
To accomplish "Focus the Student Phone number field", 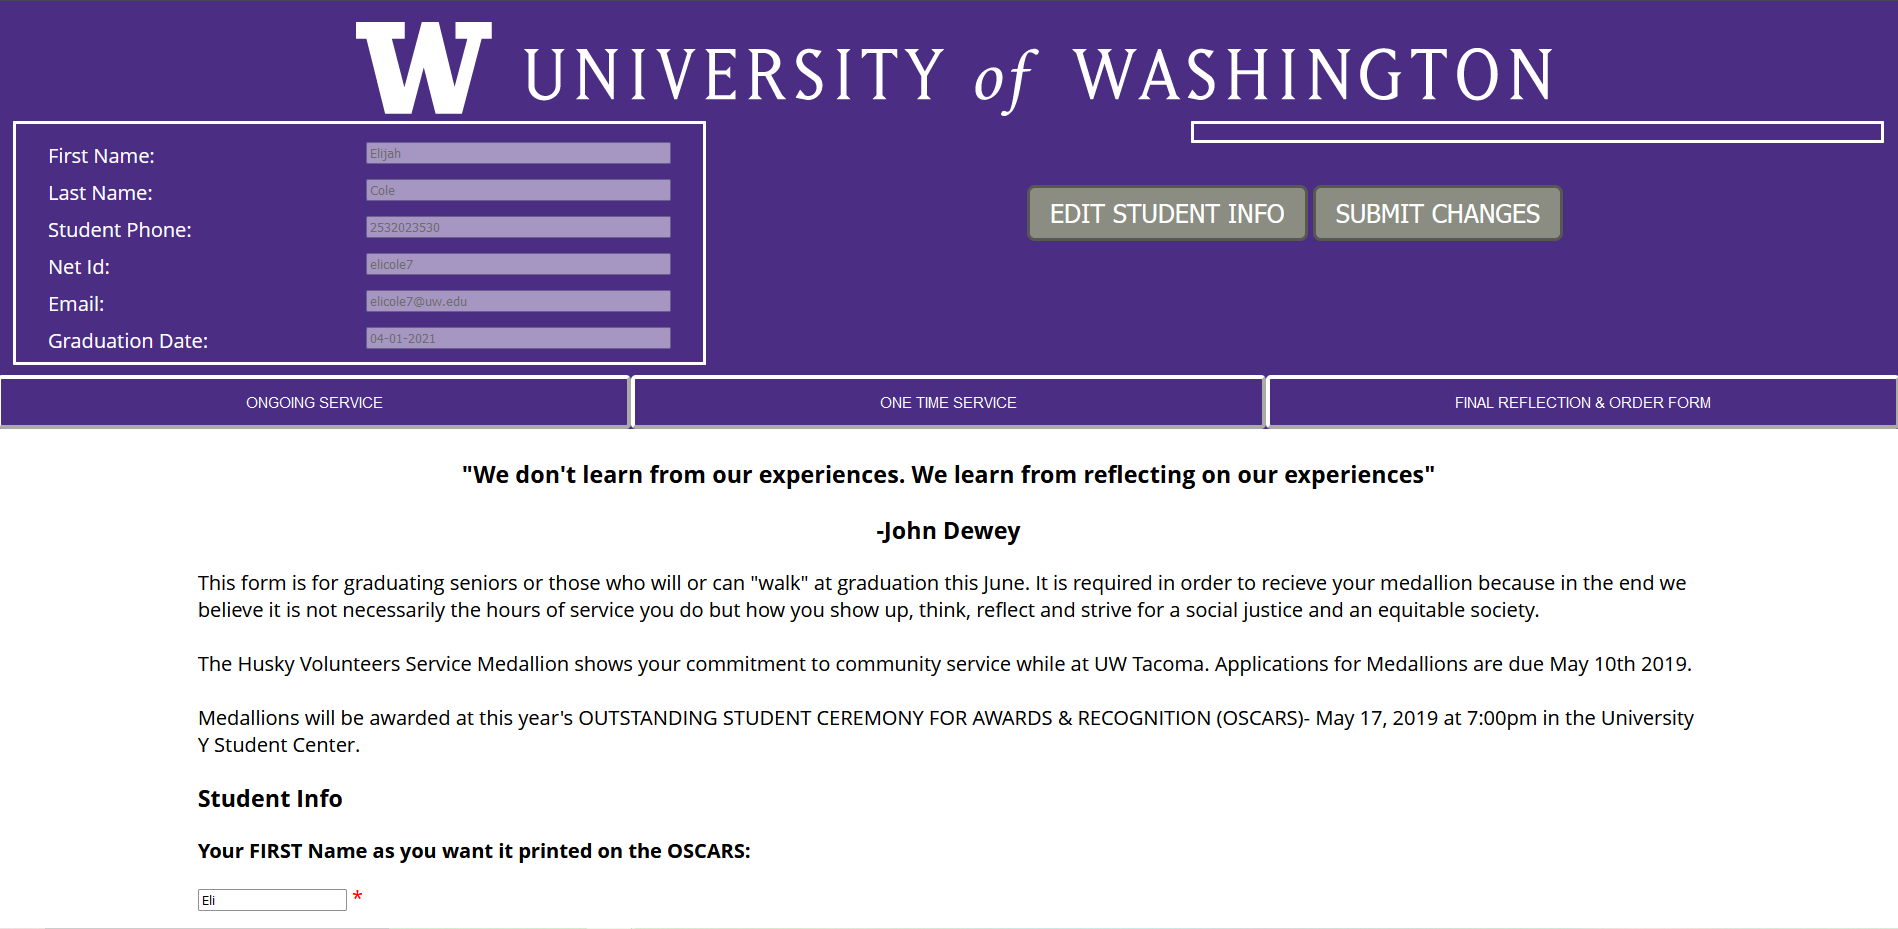I will click(x=518, y=227).
